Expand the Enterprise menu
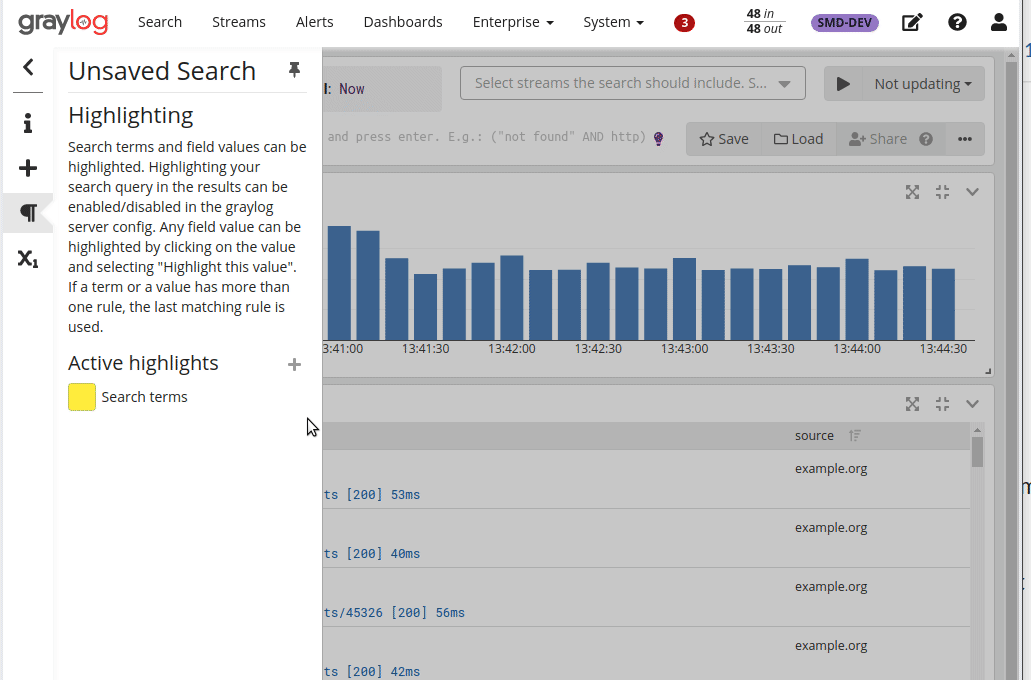The height and width of the screenshot is (680, 1031). tap(513, 22)
